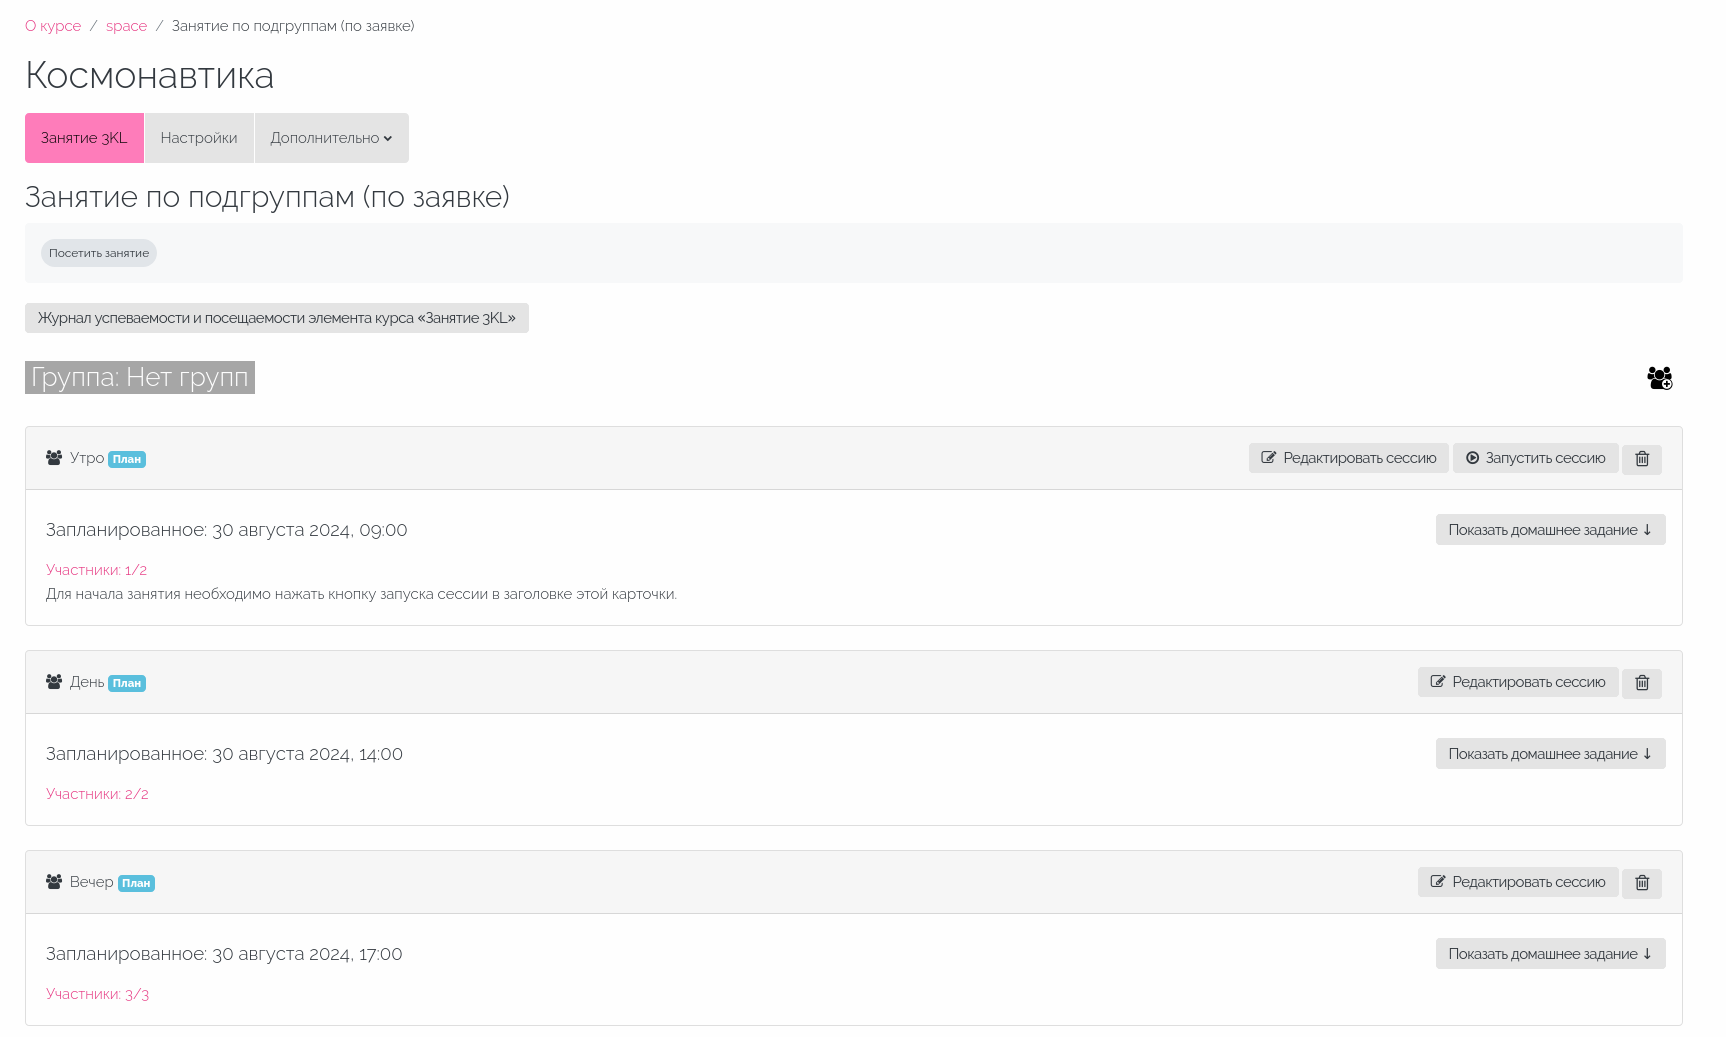Screen dimensions: 1726x1037
Task: Expand homework for the Вечер session
Action: [x=1550, y=954]
